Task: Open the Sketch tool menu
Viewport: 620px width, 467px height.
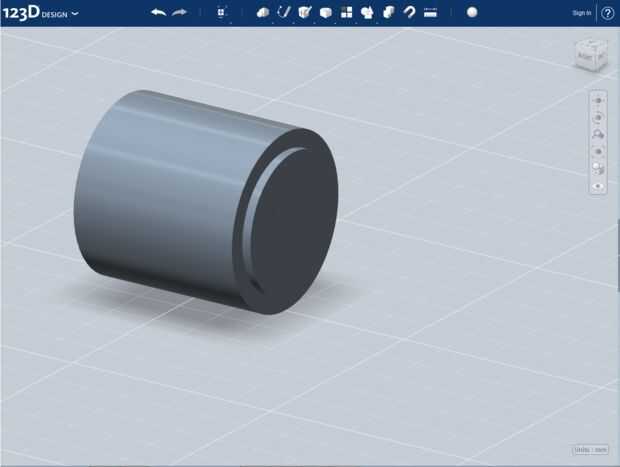Action: tap(284, 12)
